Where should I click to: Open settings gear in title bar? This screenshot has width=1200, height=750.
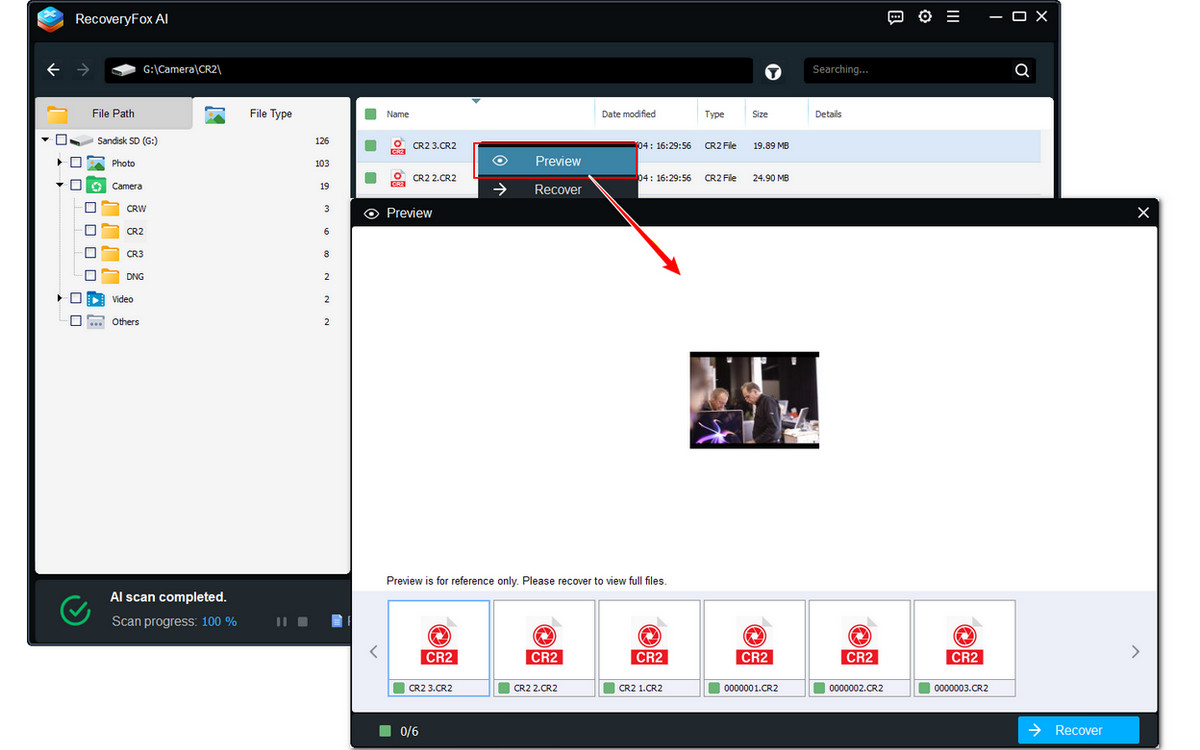pyautogui.click(x=925, y=17)
